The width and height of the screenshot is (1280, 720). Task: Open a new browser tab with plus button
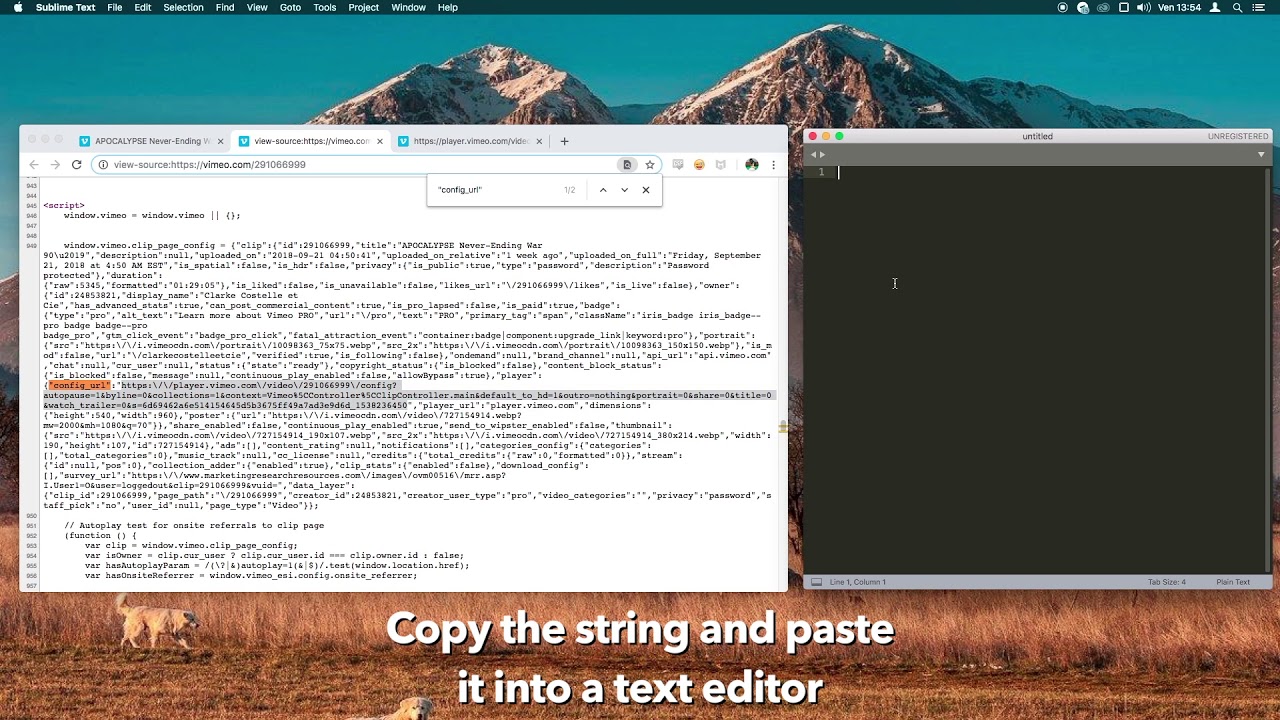pyautogui.click(x=564, y=141)
